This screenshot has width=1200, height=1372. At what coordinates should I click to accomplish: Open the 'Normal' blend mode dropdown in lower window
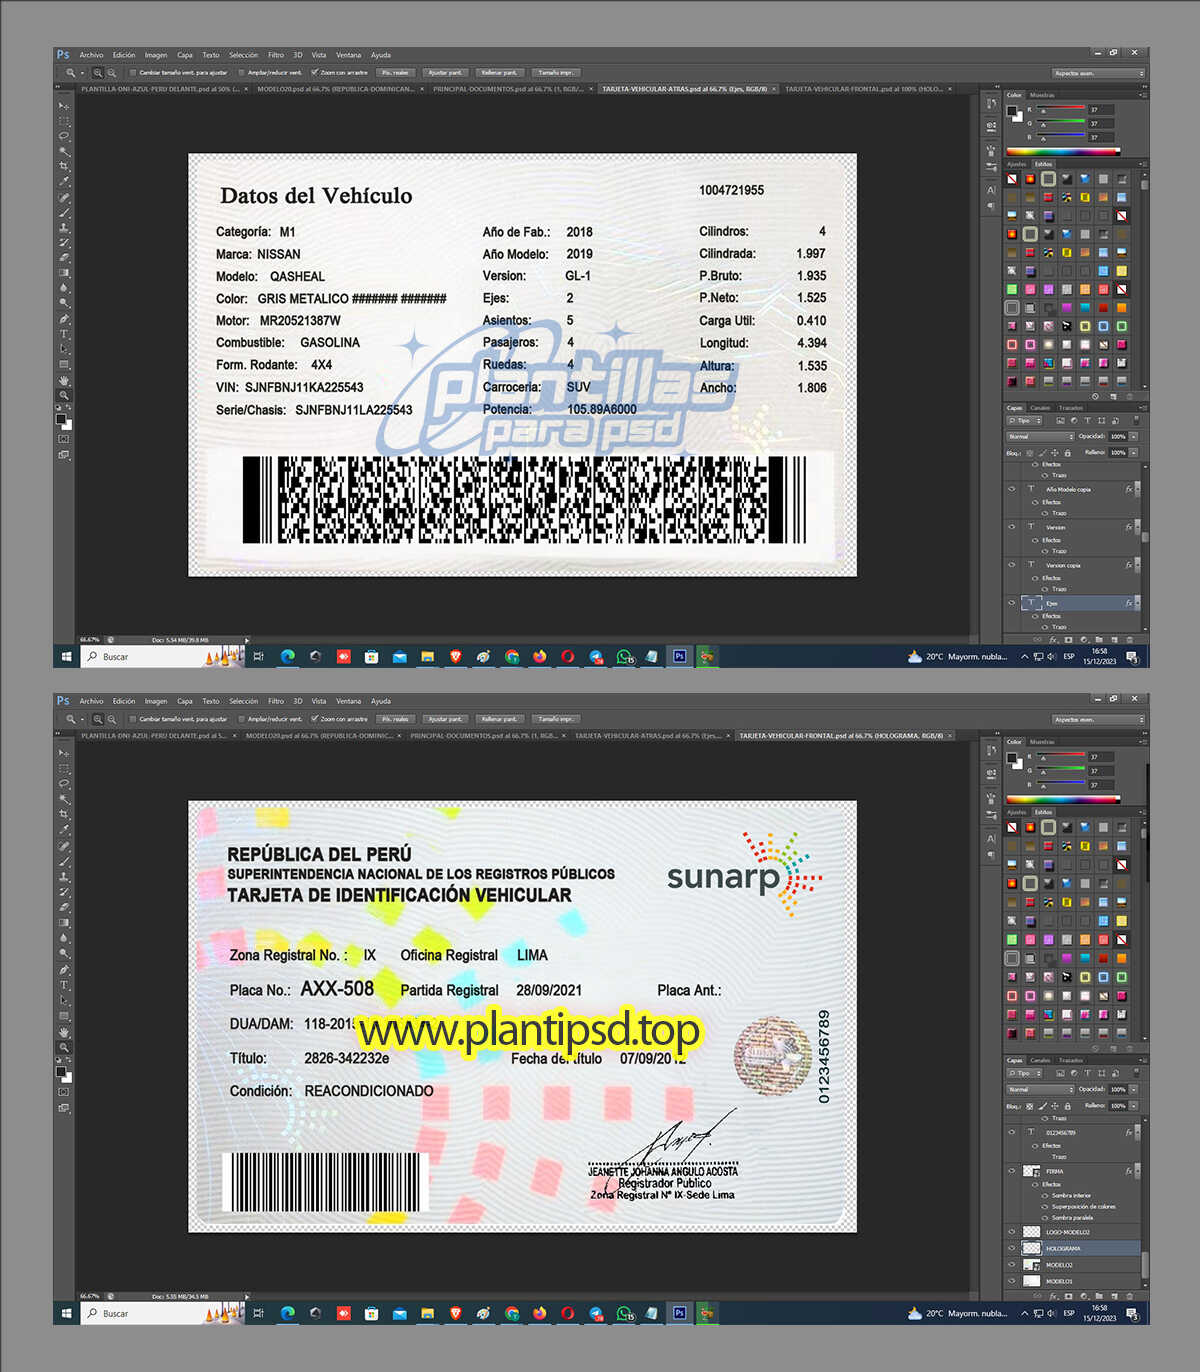click(1040, 1090)
